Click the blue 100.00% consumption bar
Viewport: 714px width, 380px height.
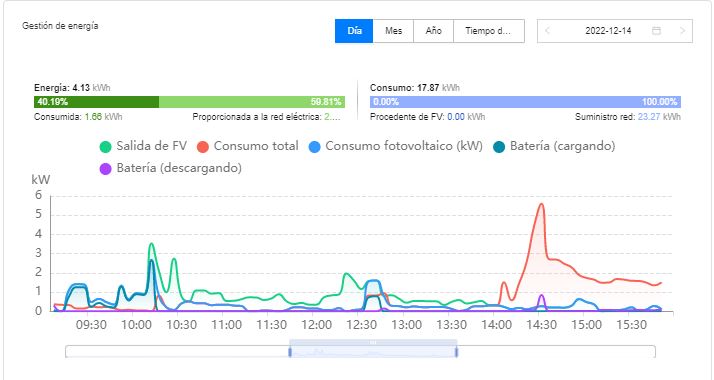point(525,102)
